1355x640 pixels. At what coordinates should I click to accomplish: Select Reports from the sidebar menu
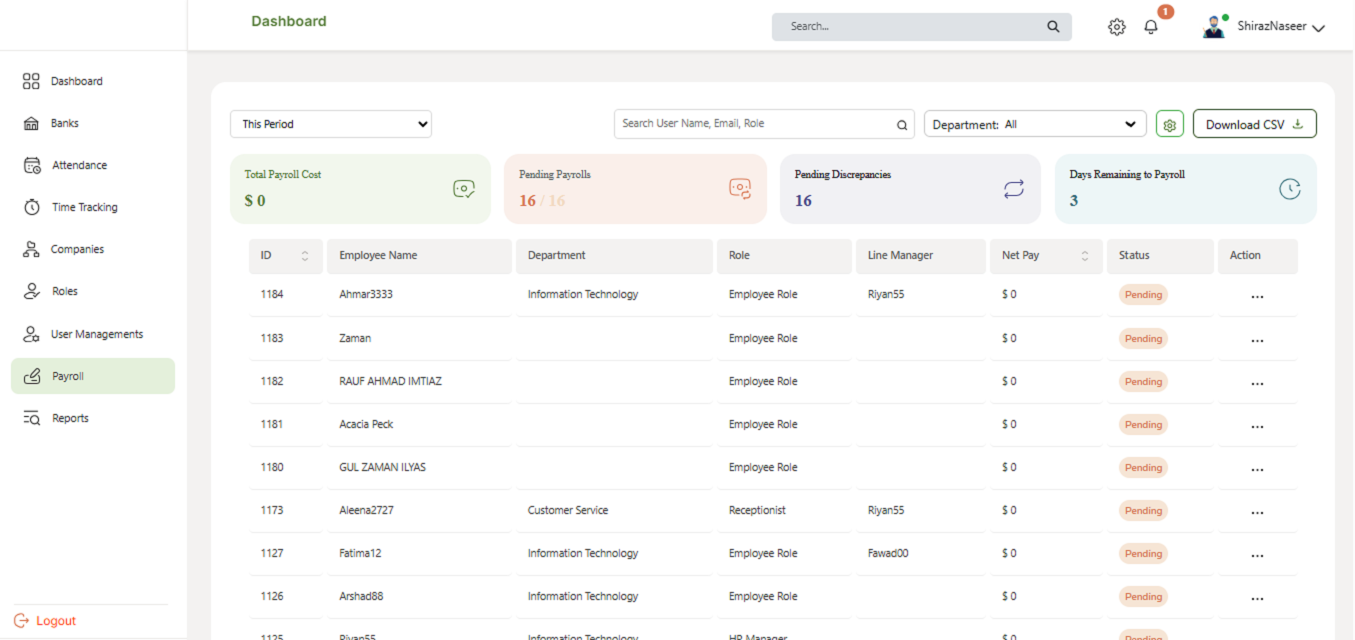coord(70,417)
